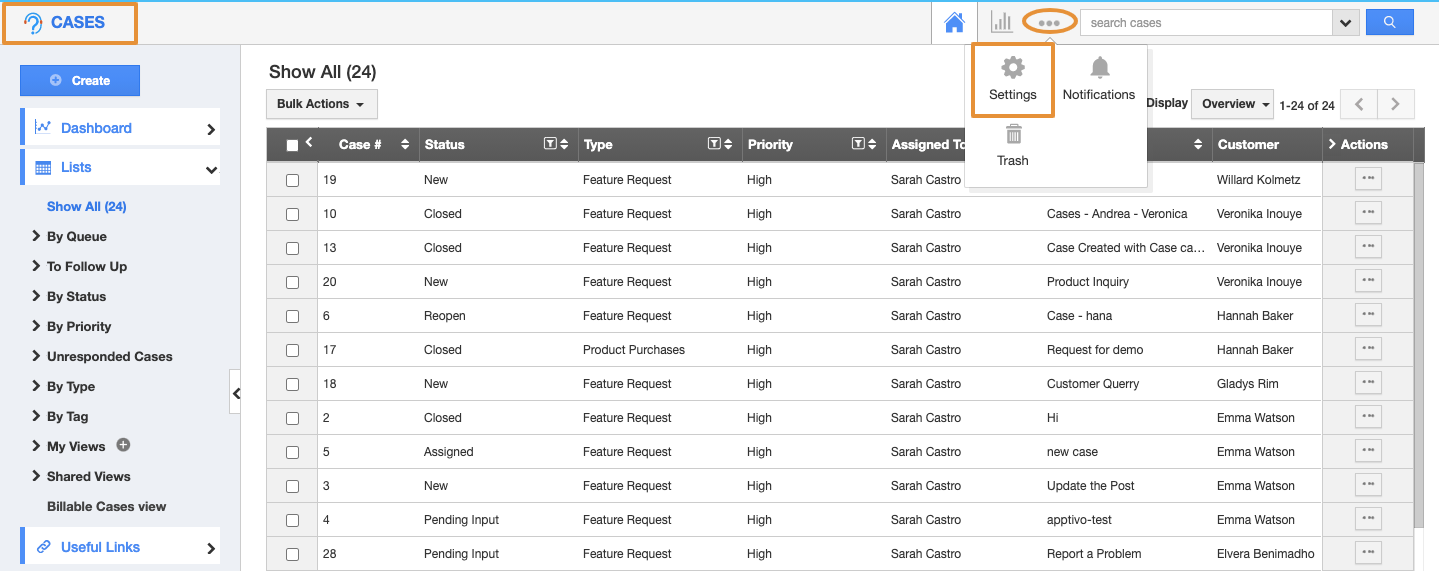Click the blue search magnifier button
The height and width of the screenshot is (571, 1439).
click(x=1389, y=22)
